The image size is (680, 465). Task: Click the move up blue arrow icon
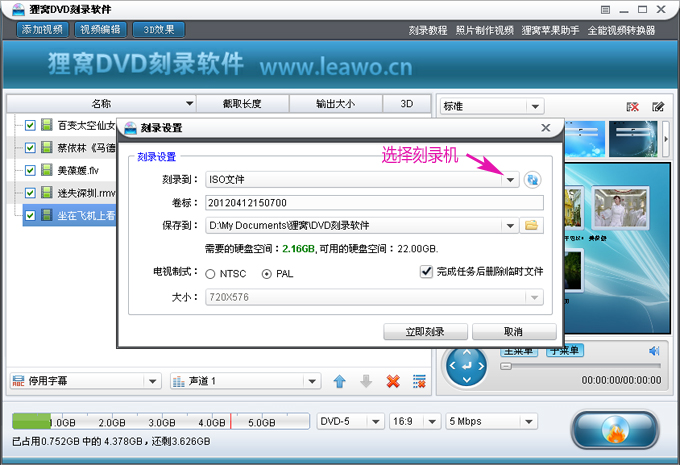tap(340, 381)
